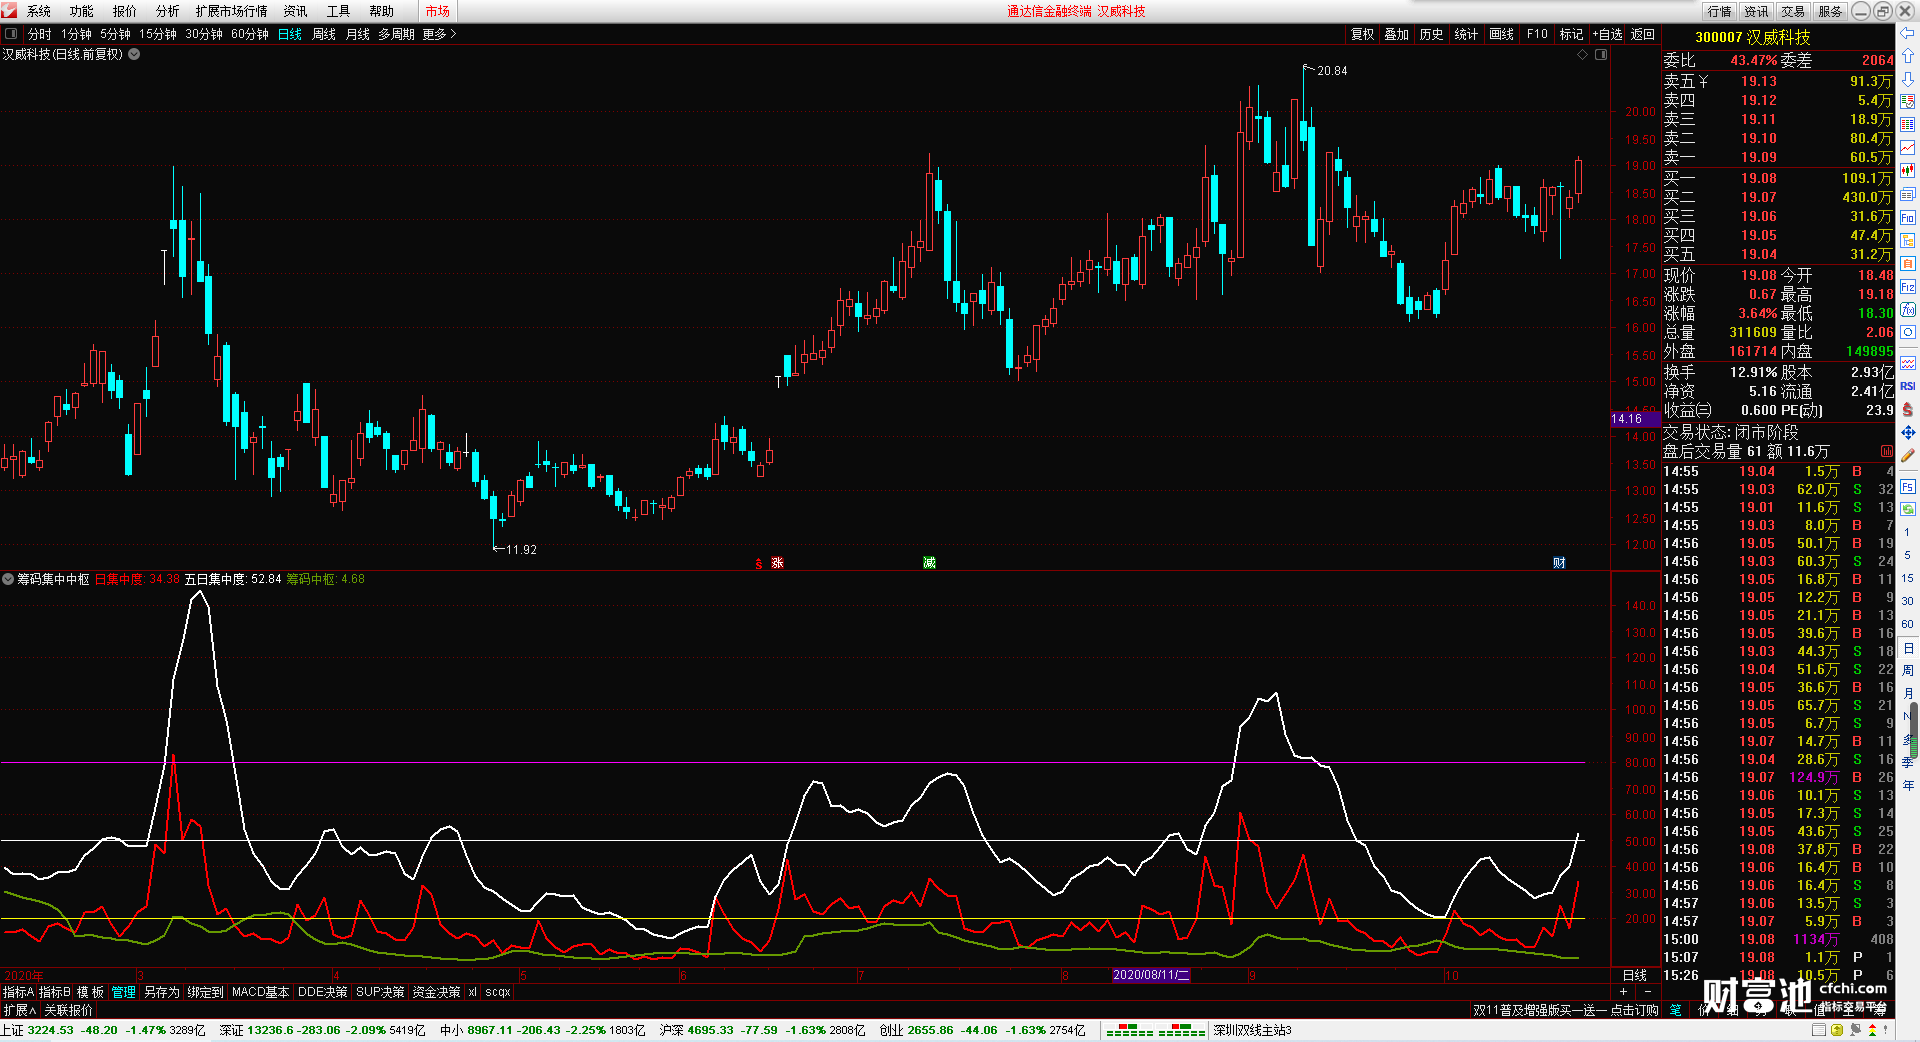Click the 上证 index in status bar

103,1030
